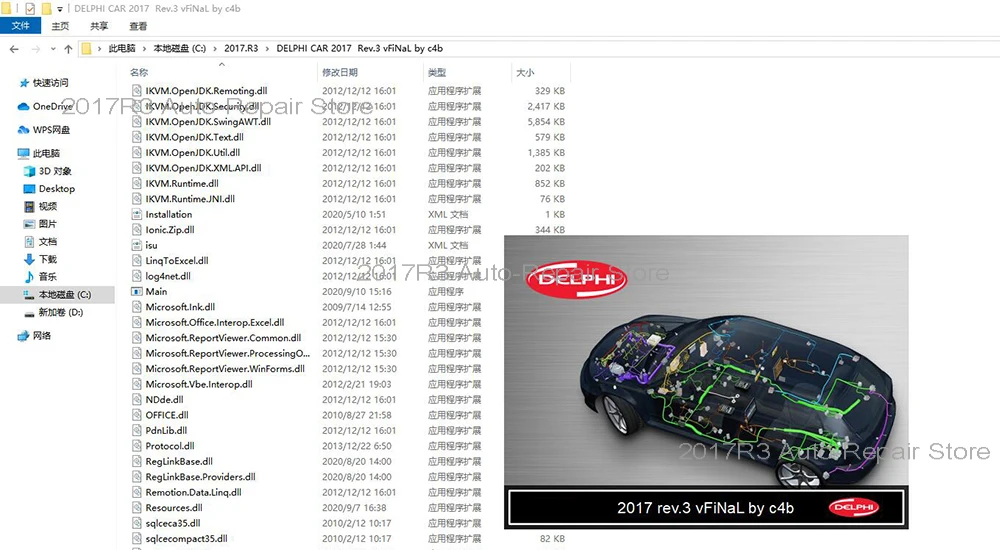1000x550 pixels.
Task: Click the isu XML file icon
Action: [x=136, y=245]
